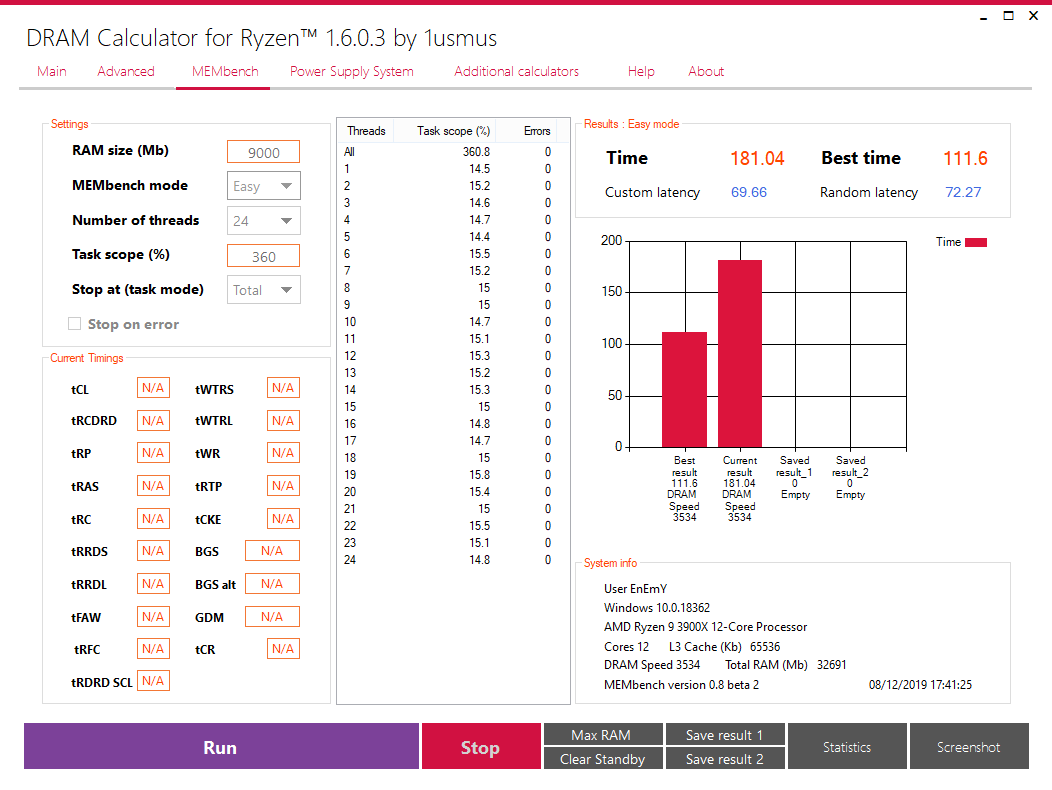Viewport: 1052px width, 790px height.
Task: Click Save result 2 button
Action: click(x=725, y=758)
